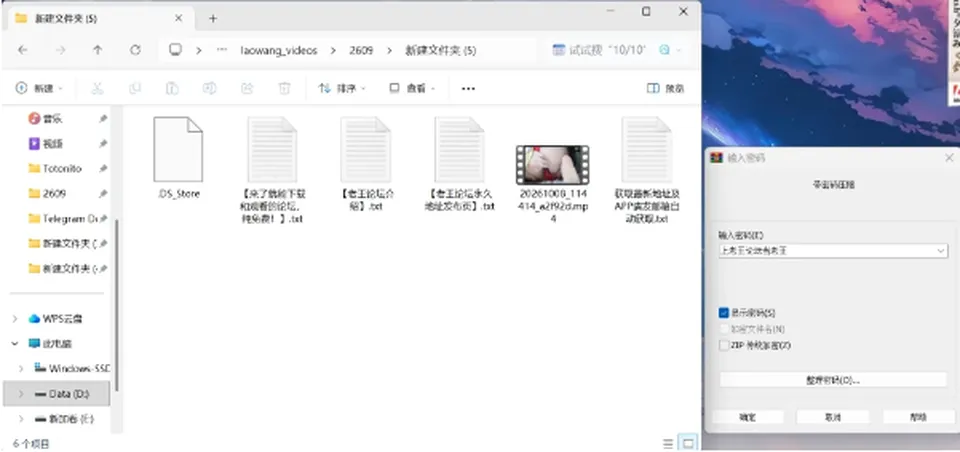
Task: Expand the WPS云盘 tree node
Action: click(x=15, y=318)
